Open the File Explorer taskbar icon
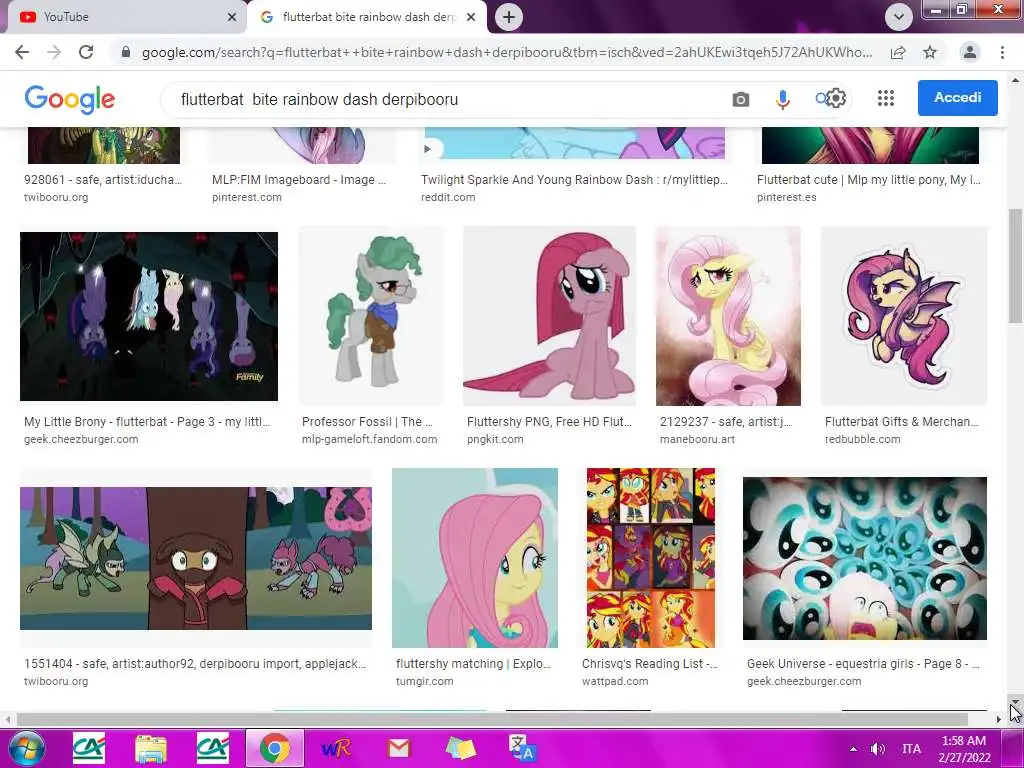 pyautogui.click(x=151, y=748)
